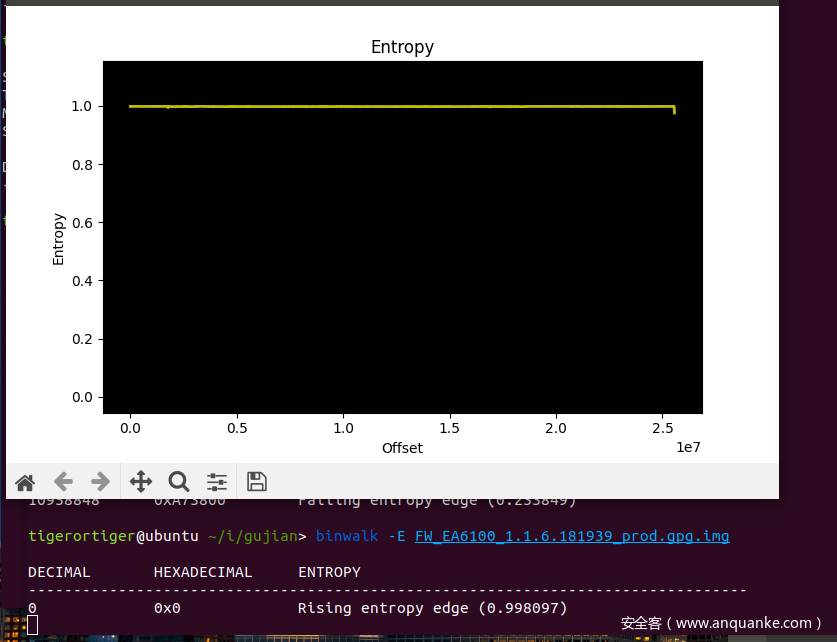Click the binwalk command in terminal
This screenshot has width=837, height=642.
[345, 537]
